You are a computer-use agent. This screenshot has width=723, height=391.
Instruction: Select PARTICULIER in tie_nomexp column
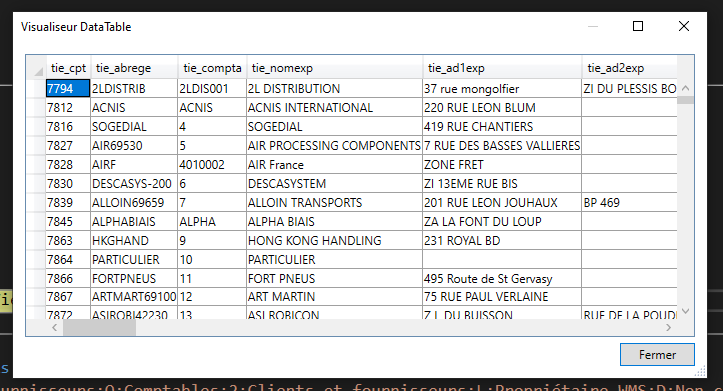(x=335, y=259)
